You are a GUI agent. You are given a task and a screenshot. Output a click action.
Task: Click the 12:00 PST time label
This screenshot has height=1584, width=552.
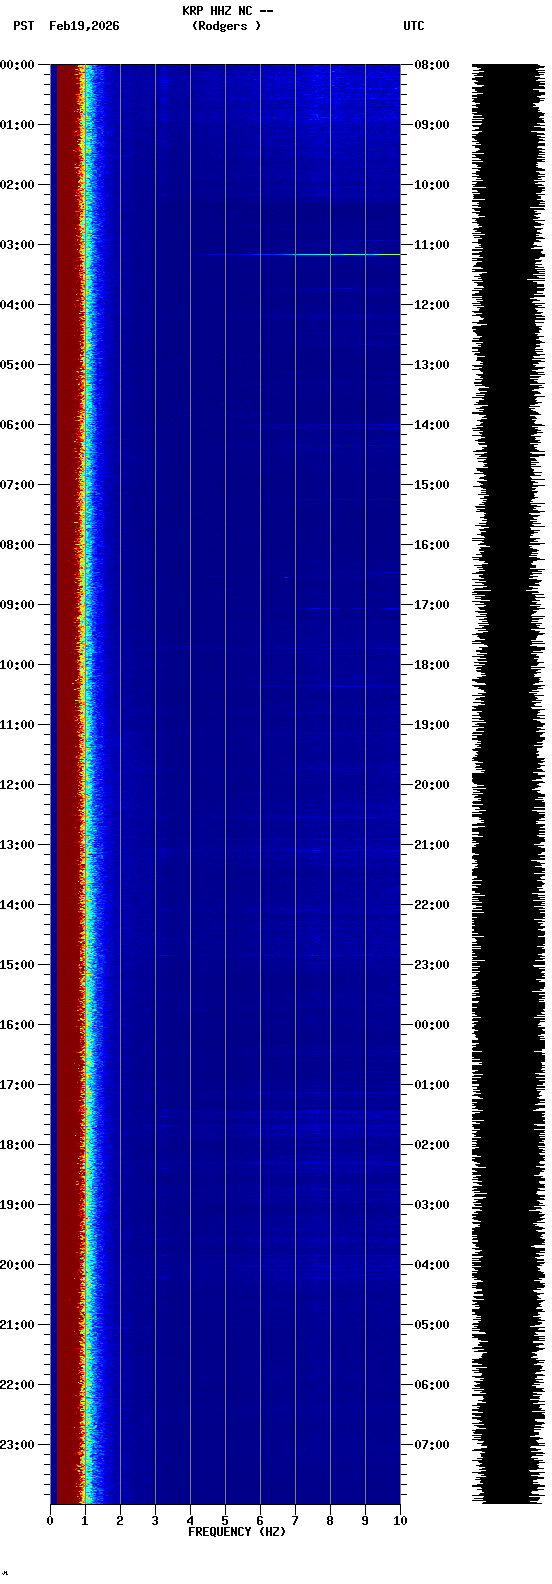(x=17, y=785)
